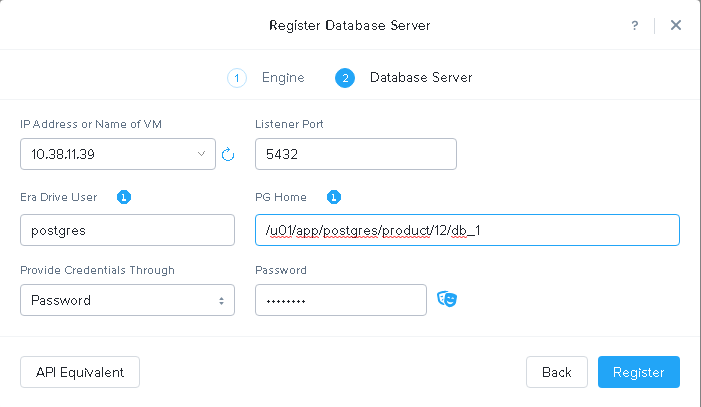
Task: Show info tooltip for Era Drive User
Action: tap(124, 197)
